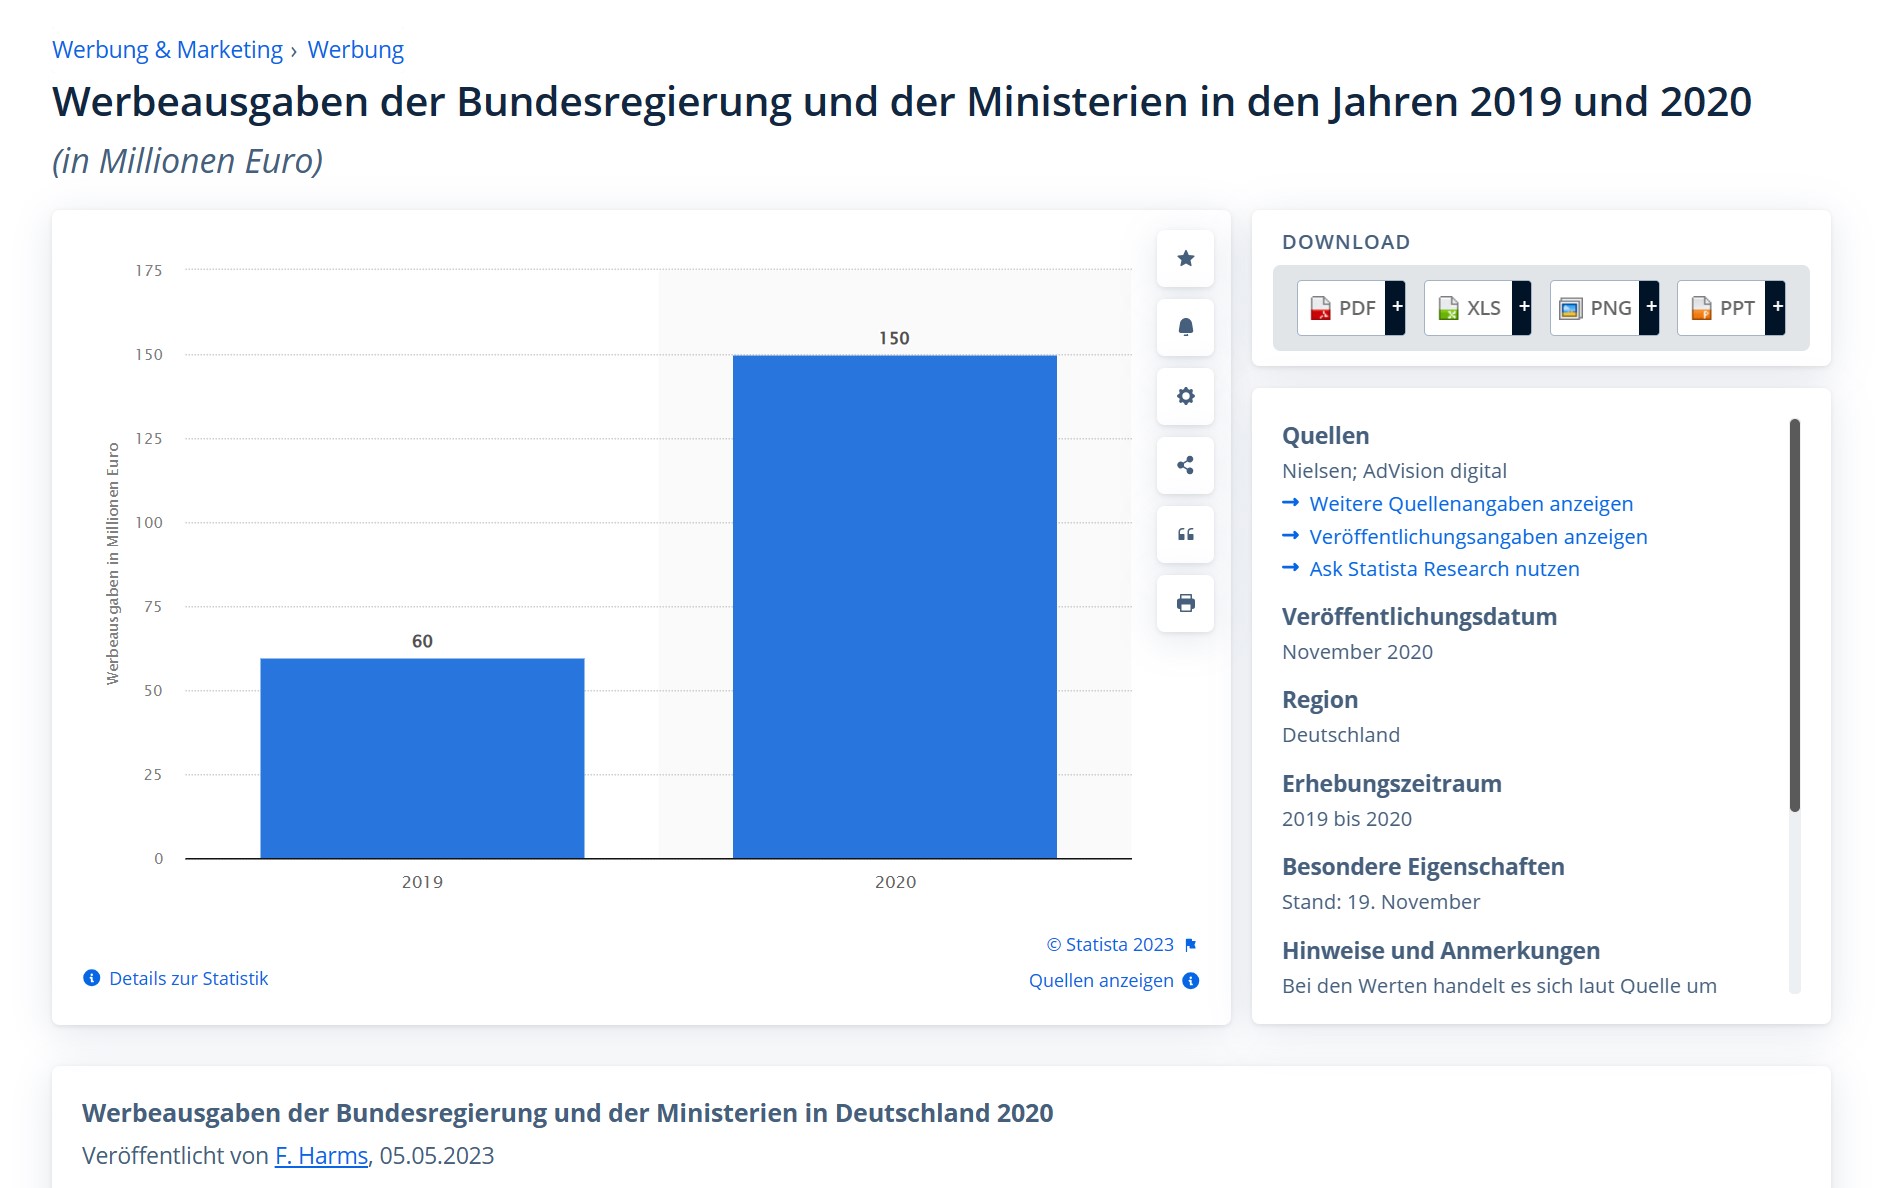Click the star favorite icon

[1185, 259]
